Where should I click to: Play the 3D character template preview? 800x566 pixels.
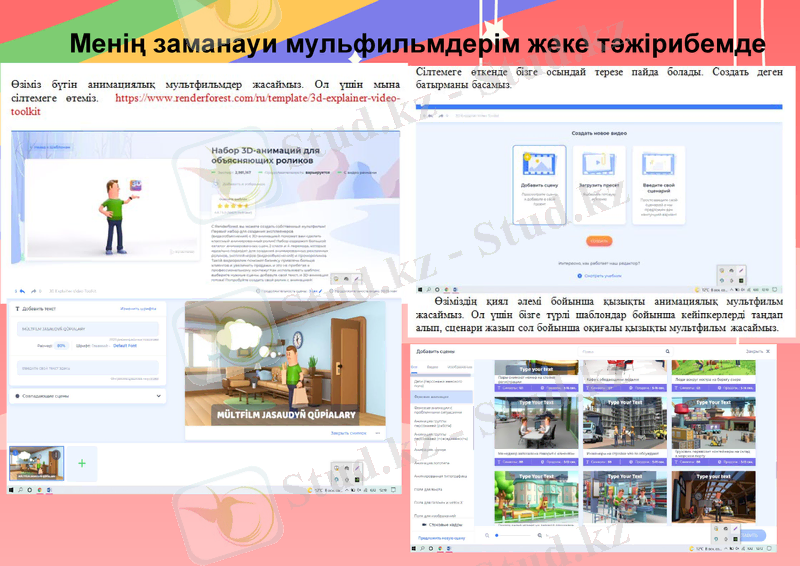click(112, 209)
